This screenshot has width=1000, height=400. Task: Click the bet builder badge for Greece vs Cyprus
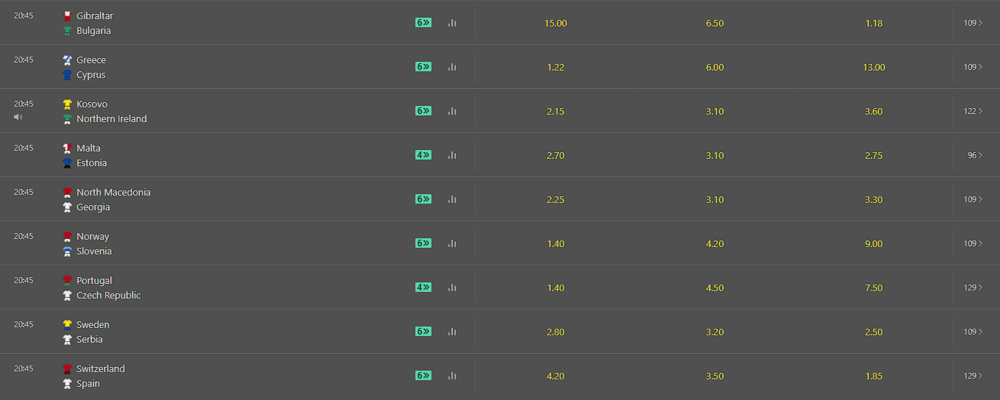pyautogui.click(x=423, y=67)
